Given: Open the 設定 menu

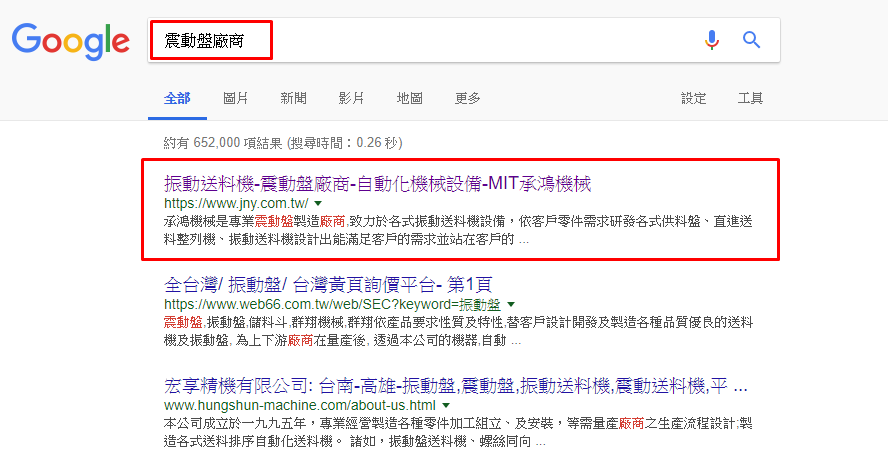Looking at the screenshot, I should coord(694,99).
